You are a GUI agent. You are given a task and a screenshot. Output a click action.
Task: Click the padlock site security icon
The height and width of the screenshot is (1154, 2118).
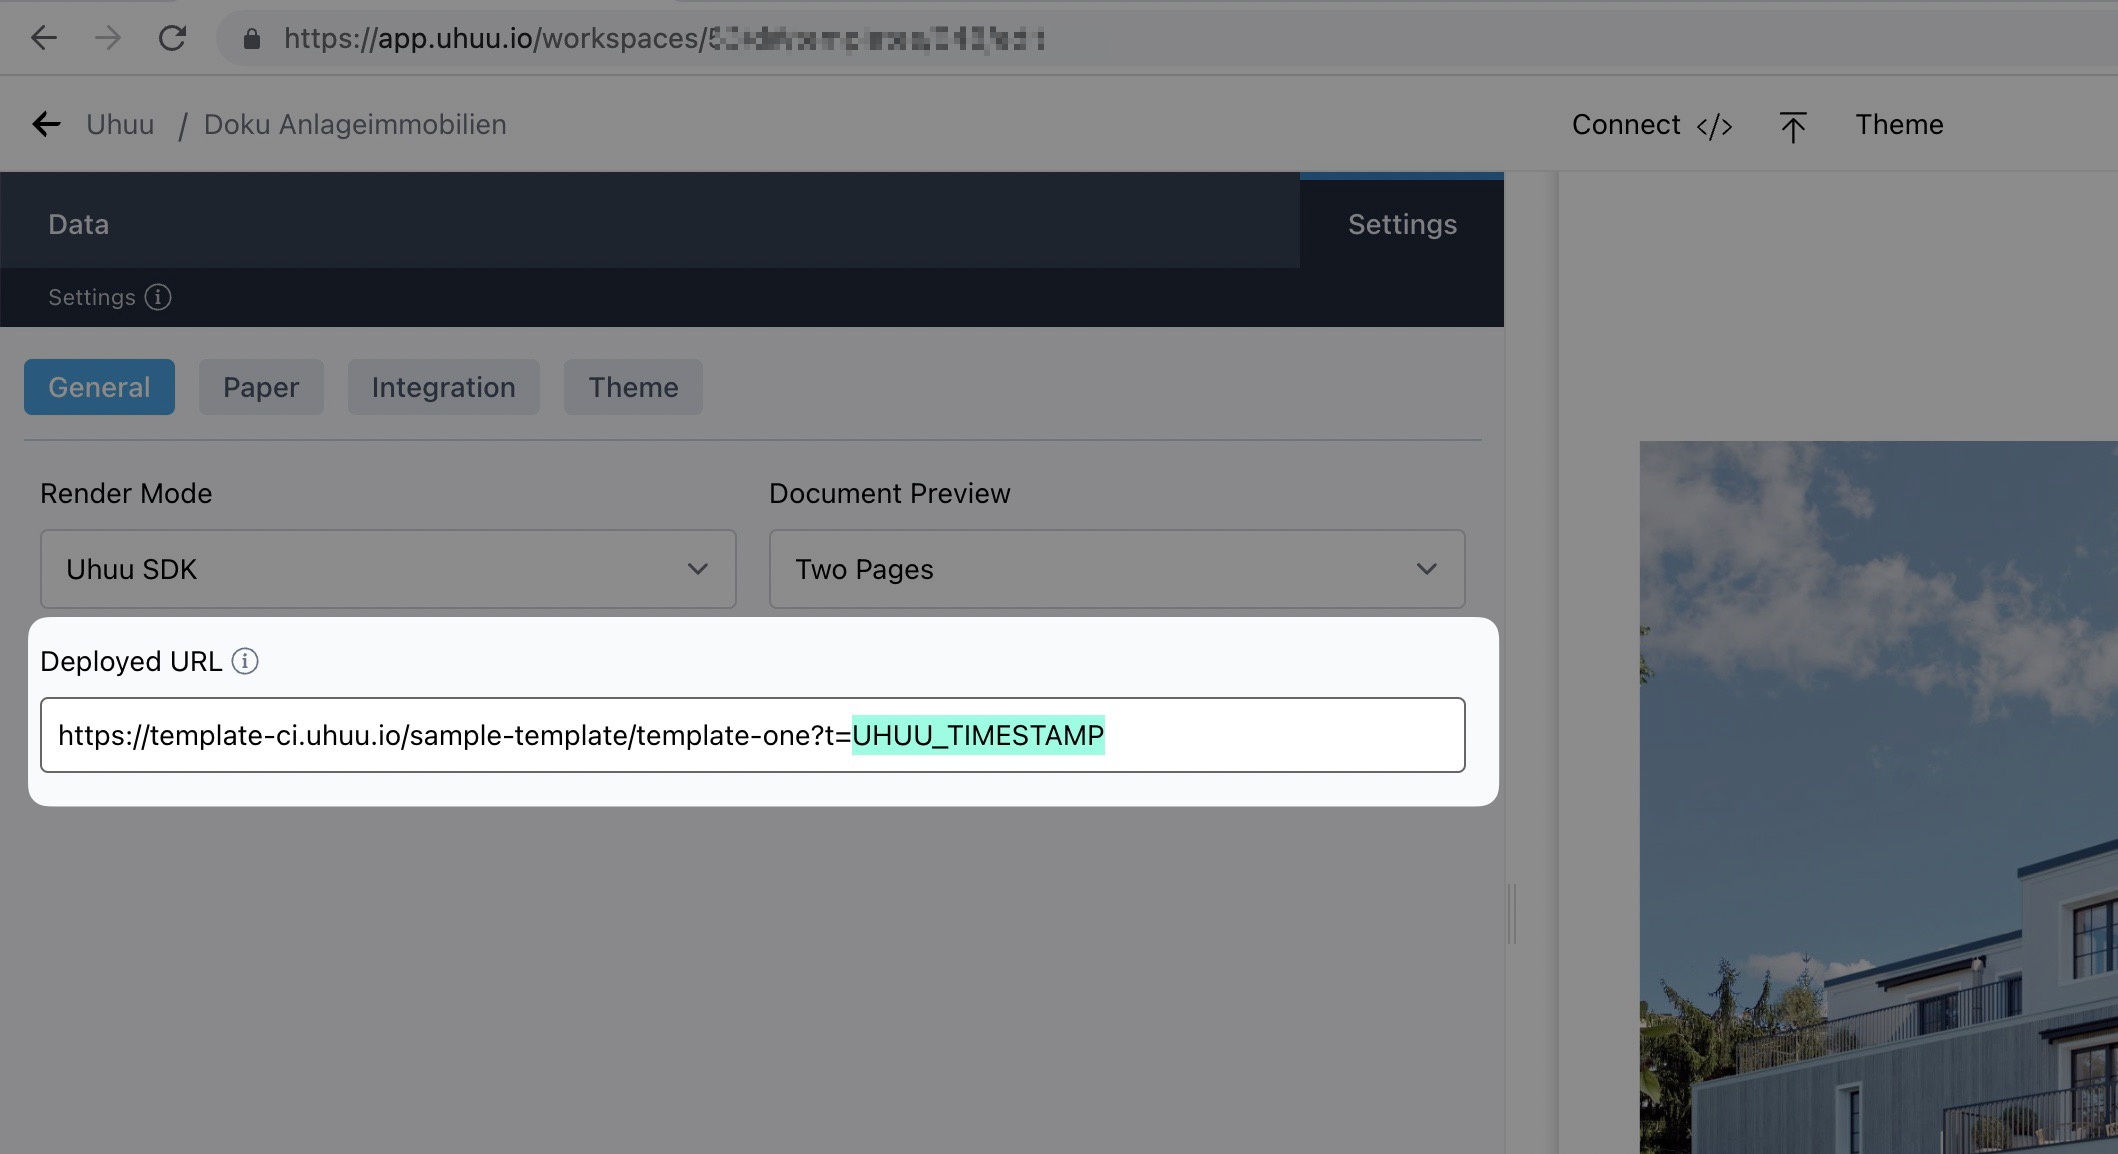point(252,39)
